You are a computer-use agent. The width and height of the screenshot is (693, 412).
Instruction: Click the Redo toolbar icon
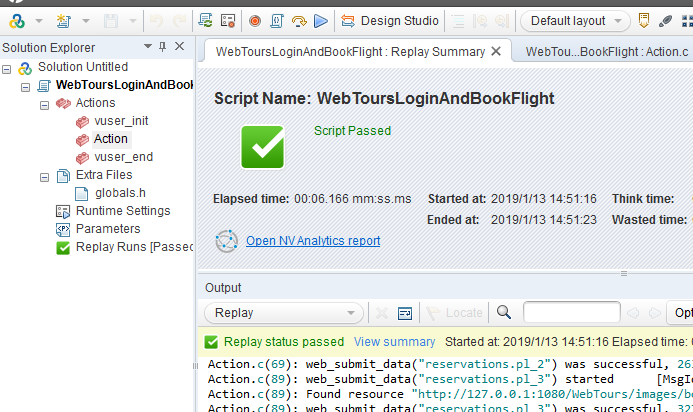click(179, 21)
